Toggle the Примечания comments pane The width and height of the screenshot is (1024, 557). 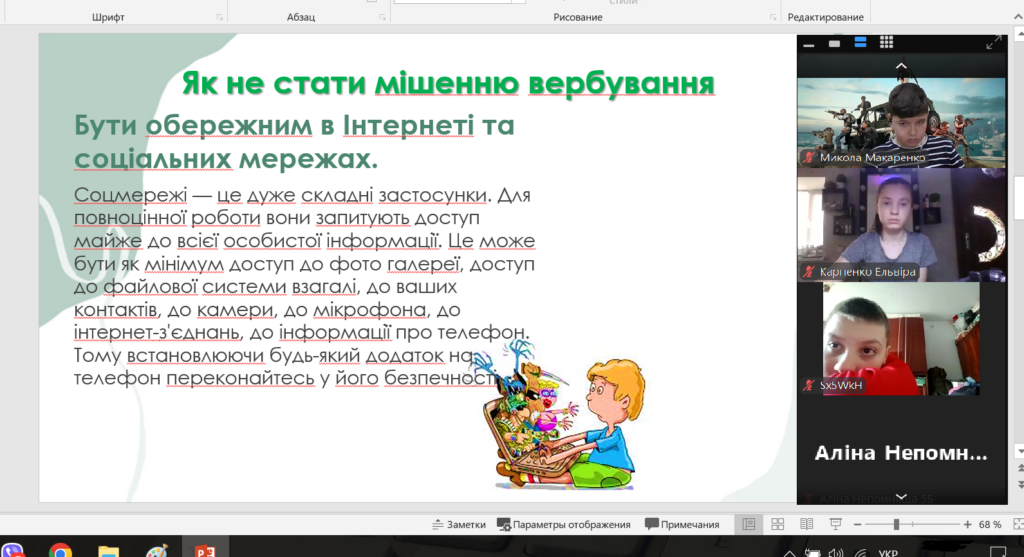(682, 524)
